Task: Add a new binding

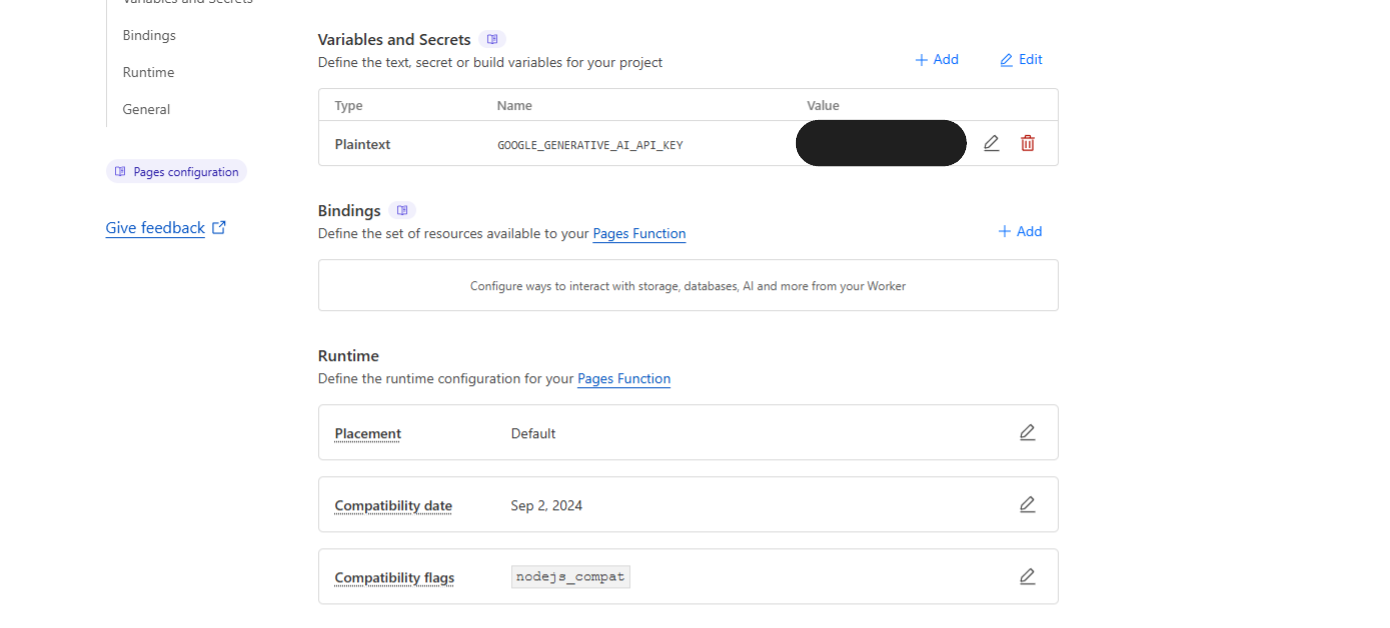Action: click(1020, 231)
